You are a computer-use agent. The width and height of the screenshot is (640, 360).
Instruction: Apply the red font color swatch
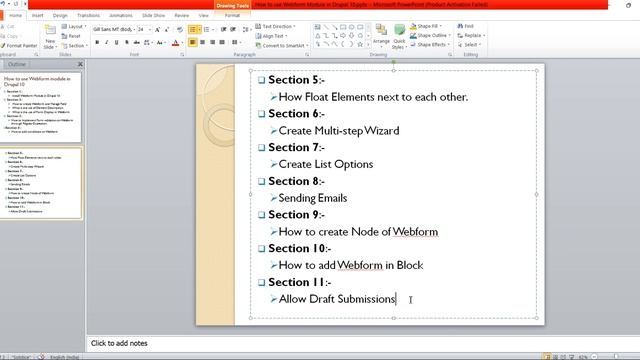(x=176, y=42)
